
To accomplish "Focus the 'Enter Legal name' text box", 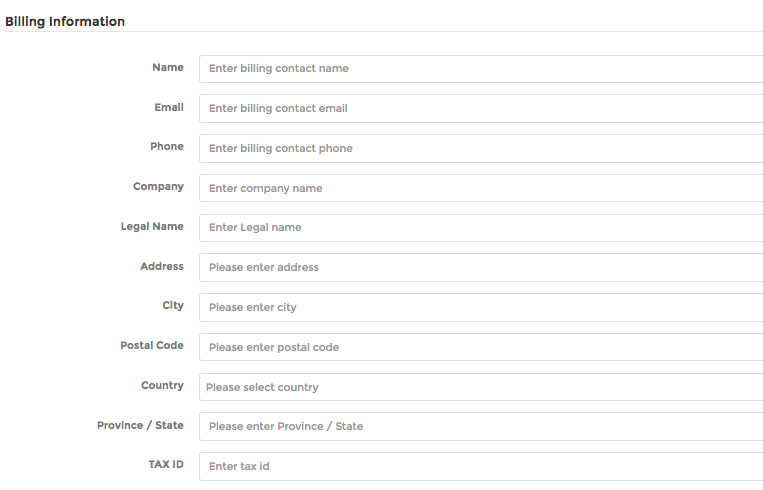I will (x=480, y=227).
